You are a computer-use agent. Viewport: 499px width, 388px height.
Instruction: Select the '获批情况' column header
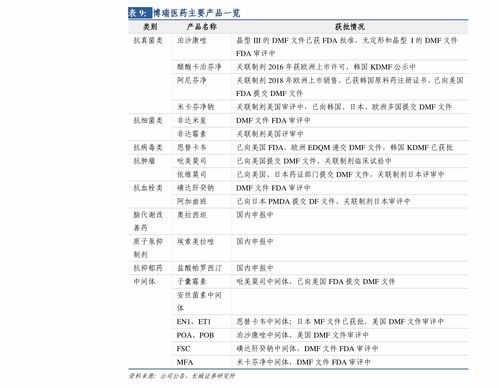[x=350, y=27]
